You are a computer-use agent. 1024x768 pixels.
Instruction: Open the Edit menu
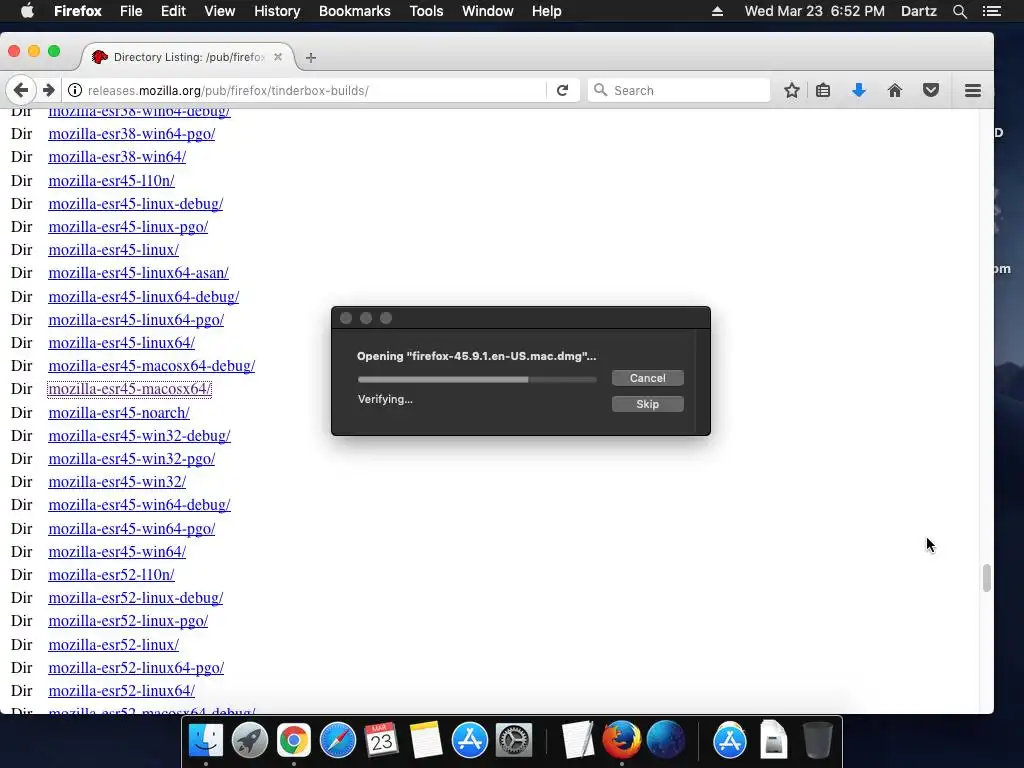pyautogui.click(x=173, y=11)
